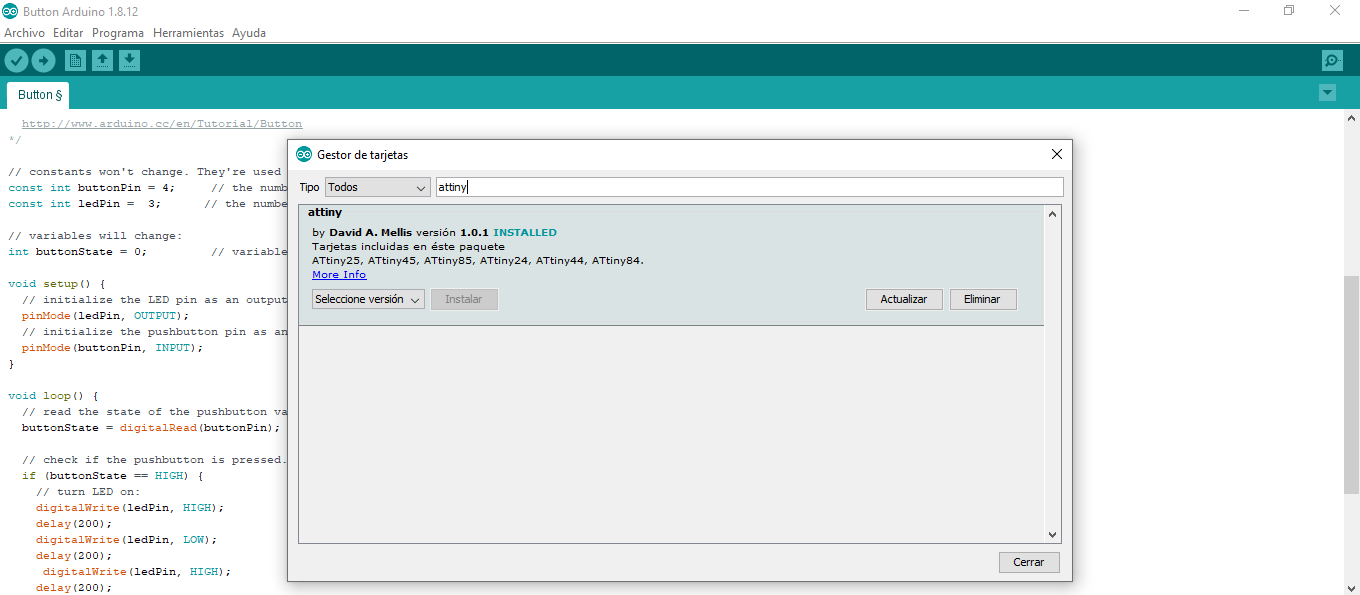Click the board list scroll up arrow

click(1052, 213)
